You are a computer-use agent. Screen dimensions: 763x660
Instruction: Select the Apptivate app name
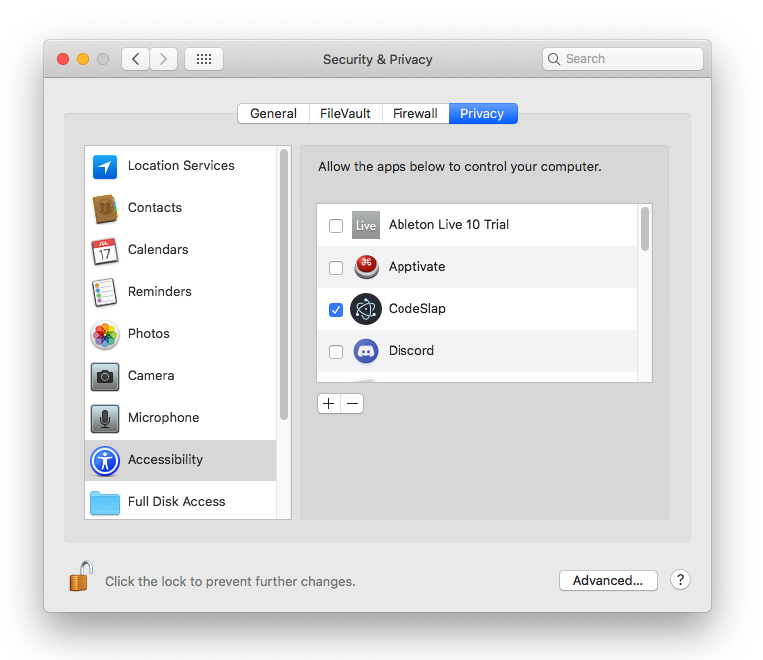[x=417, y=267]
